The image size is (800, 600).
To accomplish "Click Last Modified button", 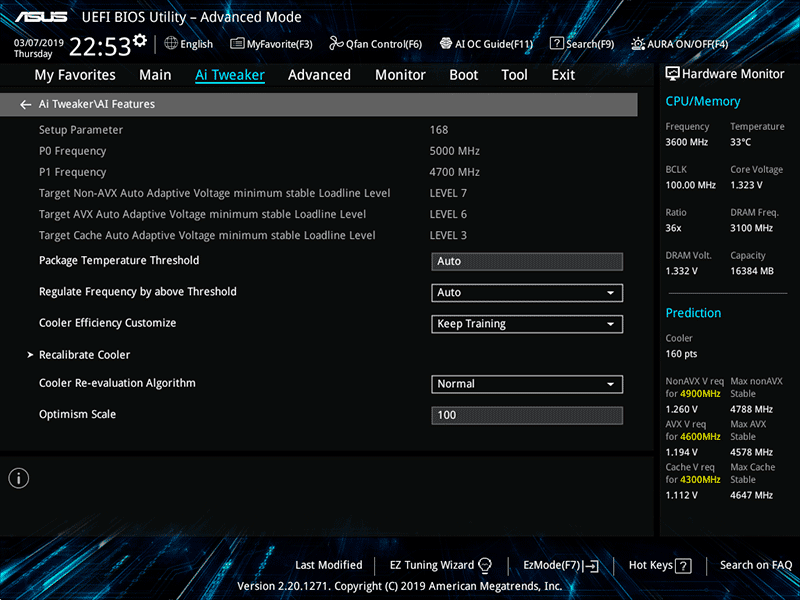I will 329,565.
